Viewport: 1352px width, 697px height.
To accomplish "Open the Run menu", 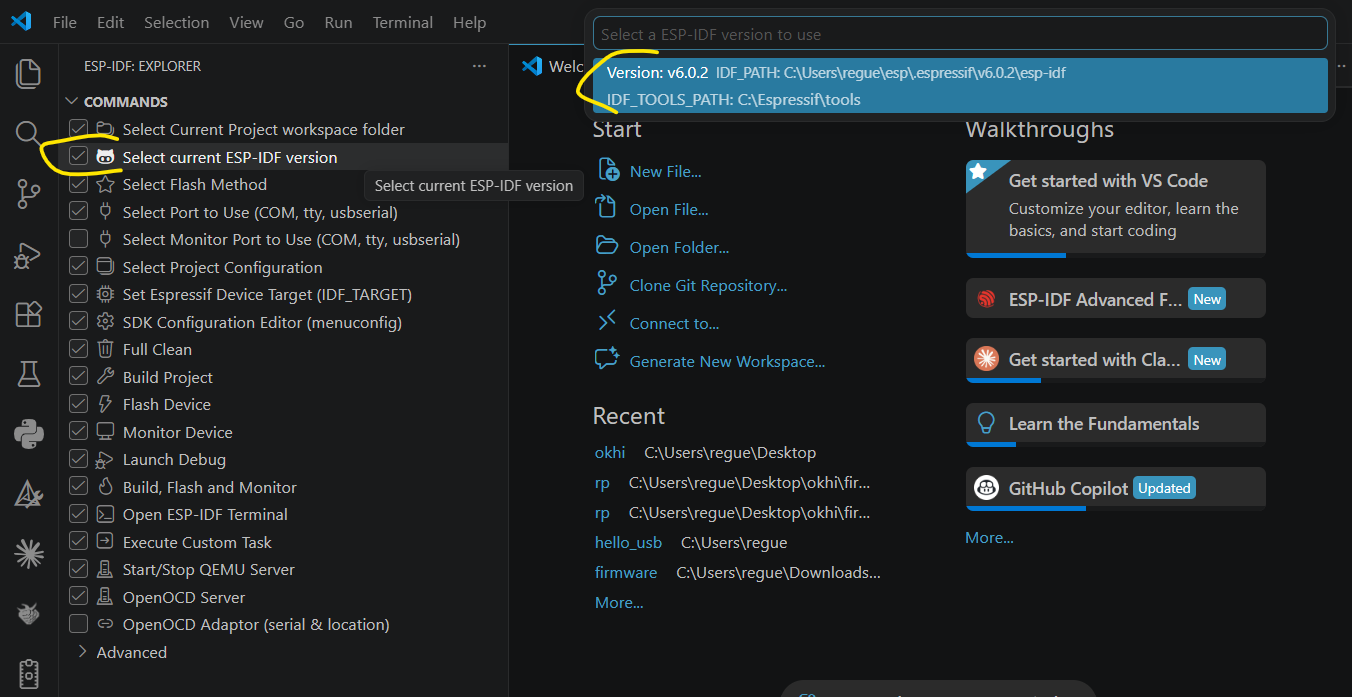I will coord(338,22).
